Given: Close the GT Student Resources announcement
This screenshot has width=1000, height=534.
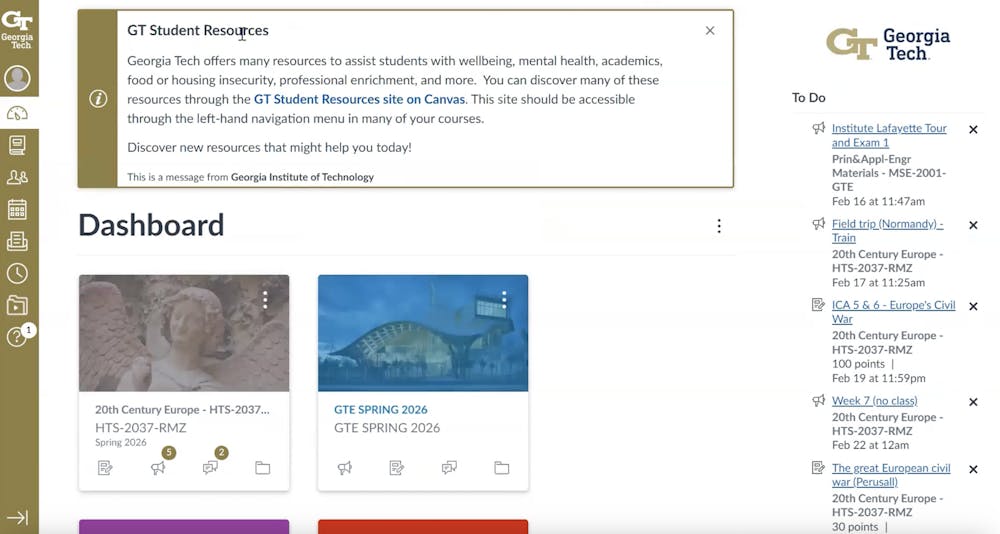Looking at the screenshot, I should pyautogui.click(x=710, y=31).
